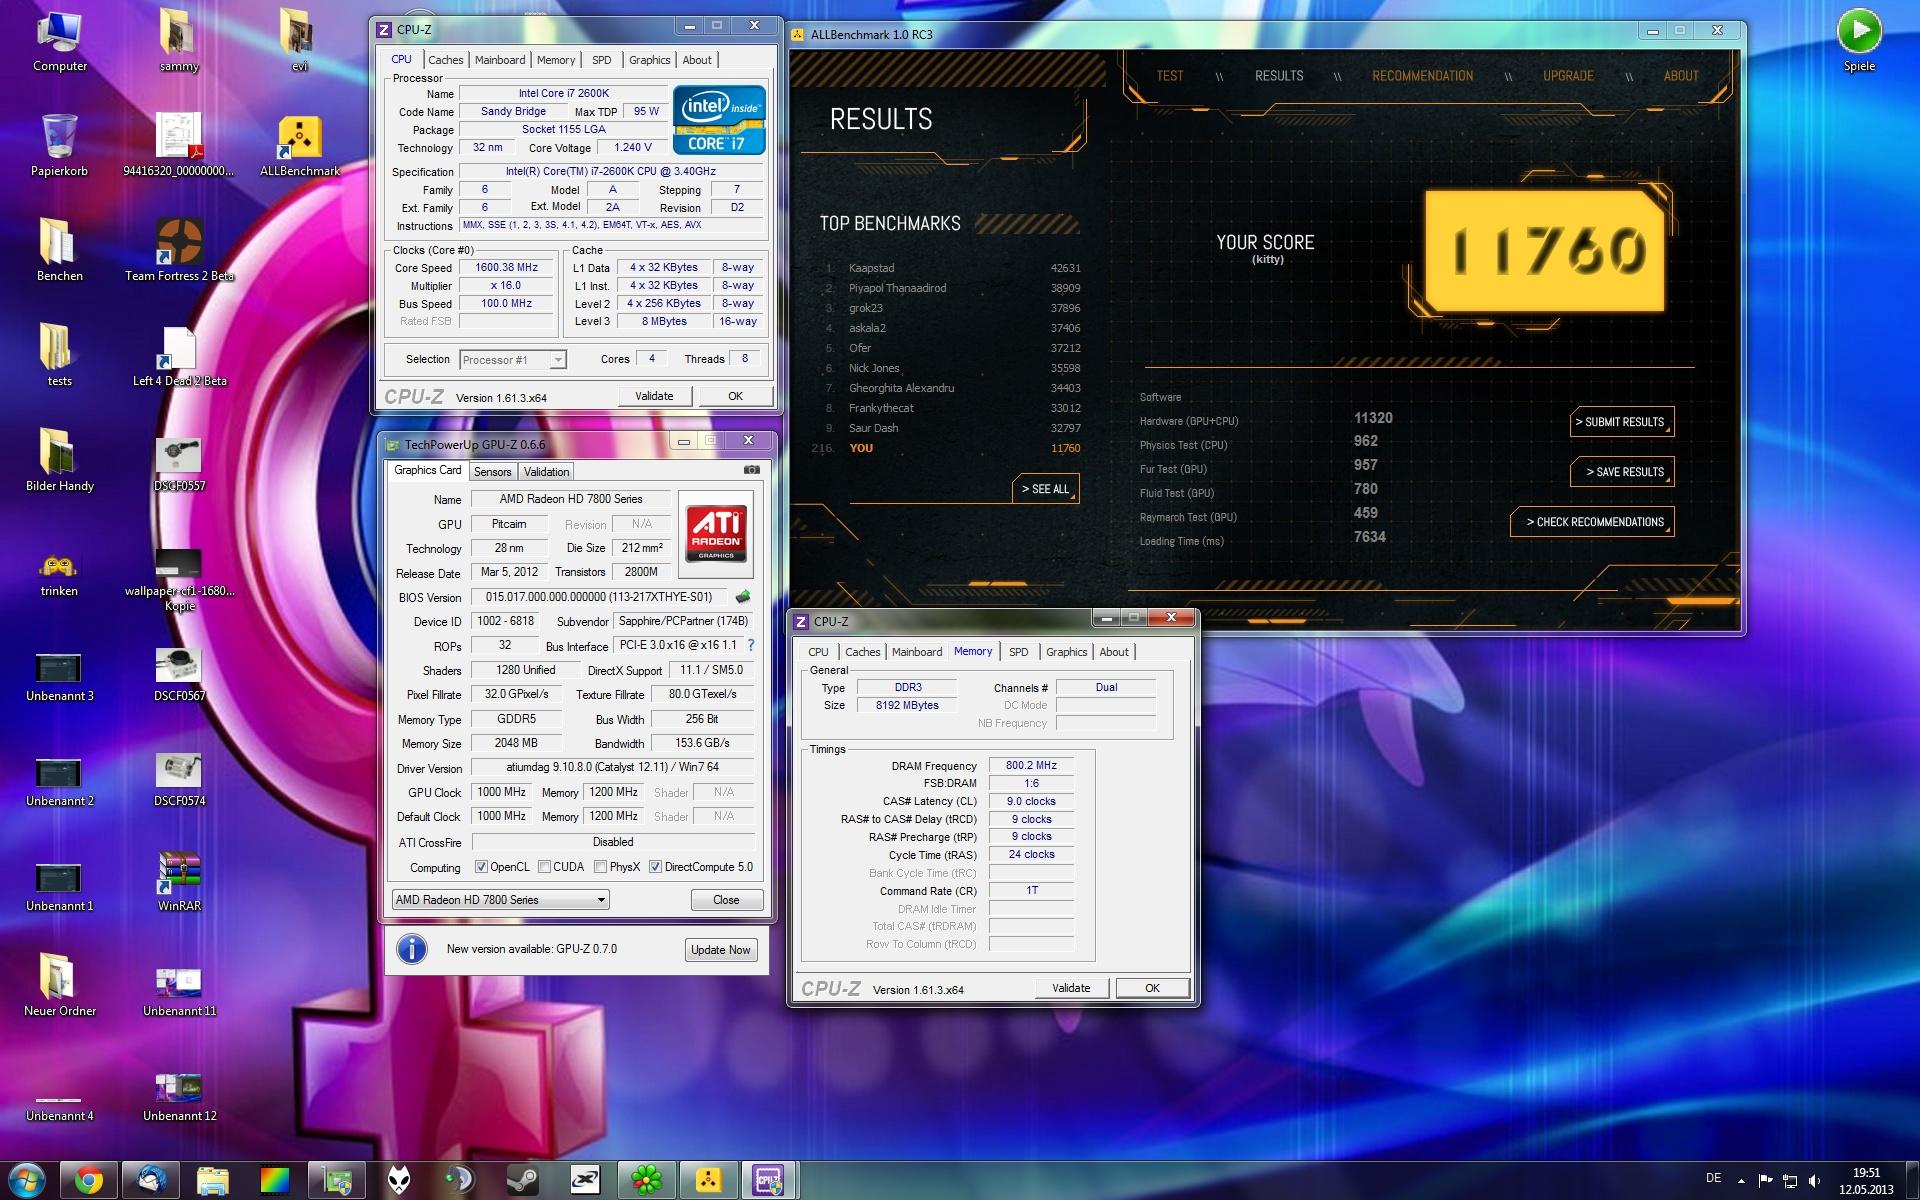Open the AMD Radeon HD 7800 Series dropdown
The image size is (1920, 1200).
click(x=501, y=900)
